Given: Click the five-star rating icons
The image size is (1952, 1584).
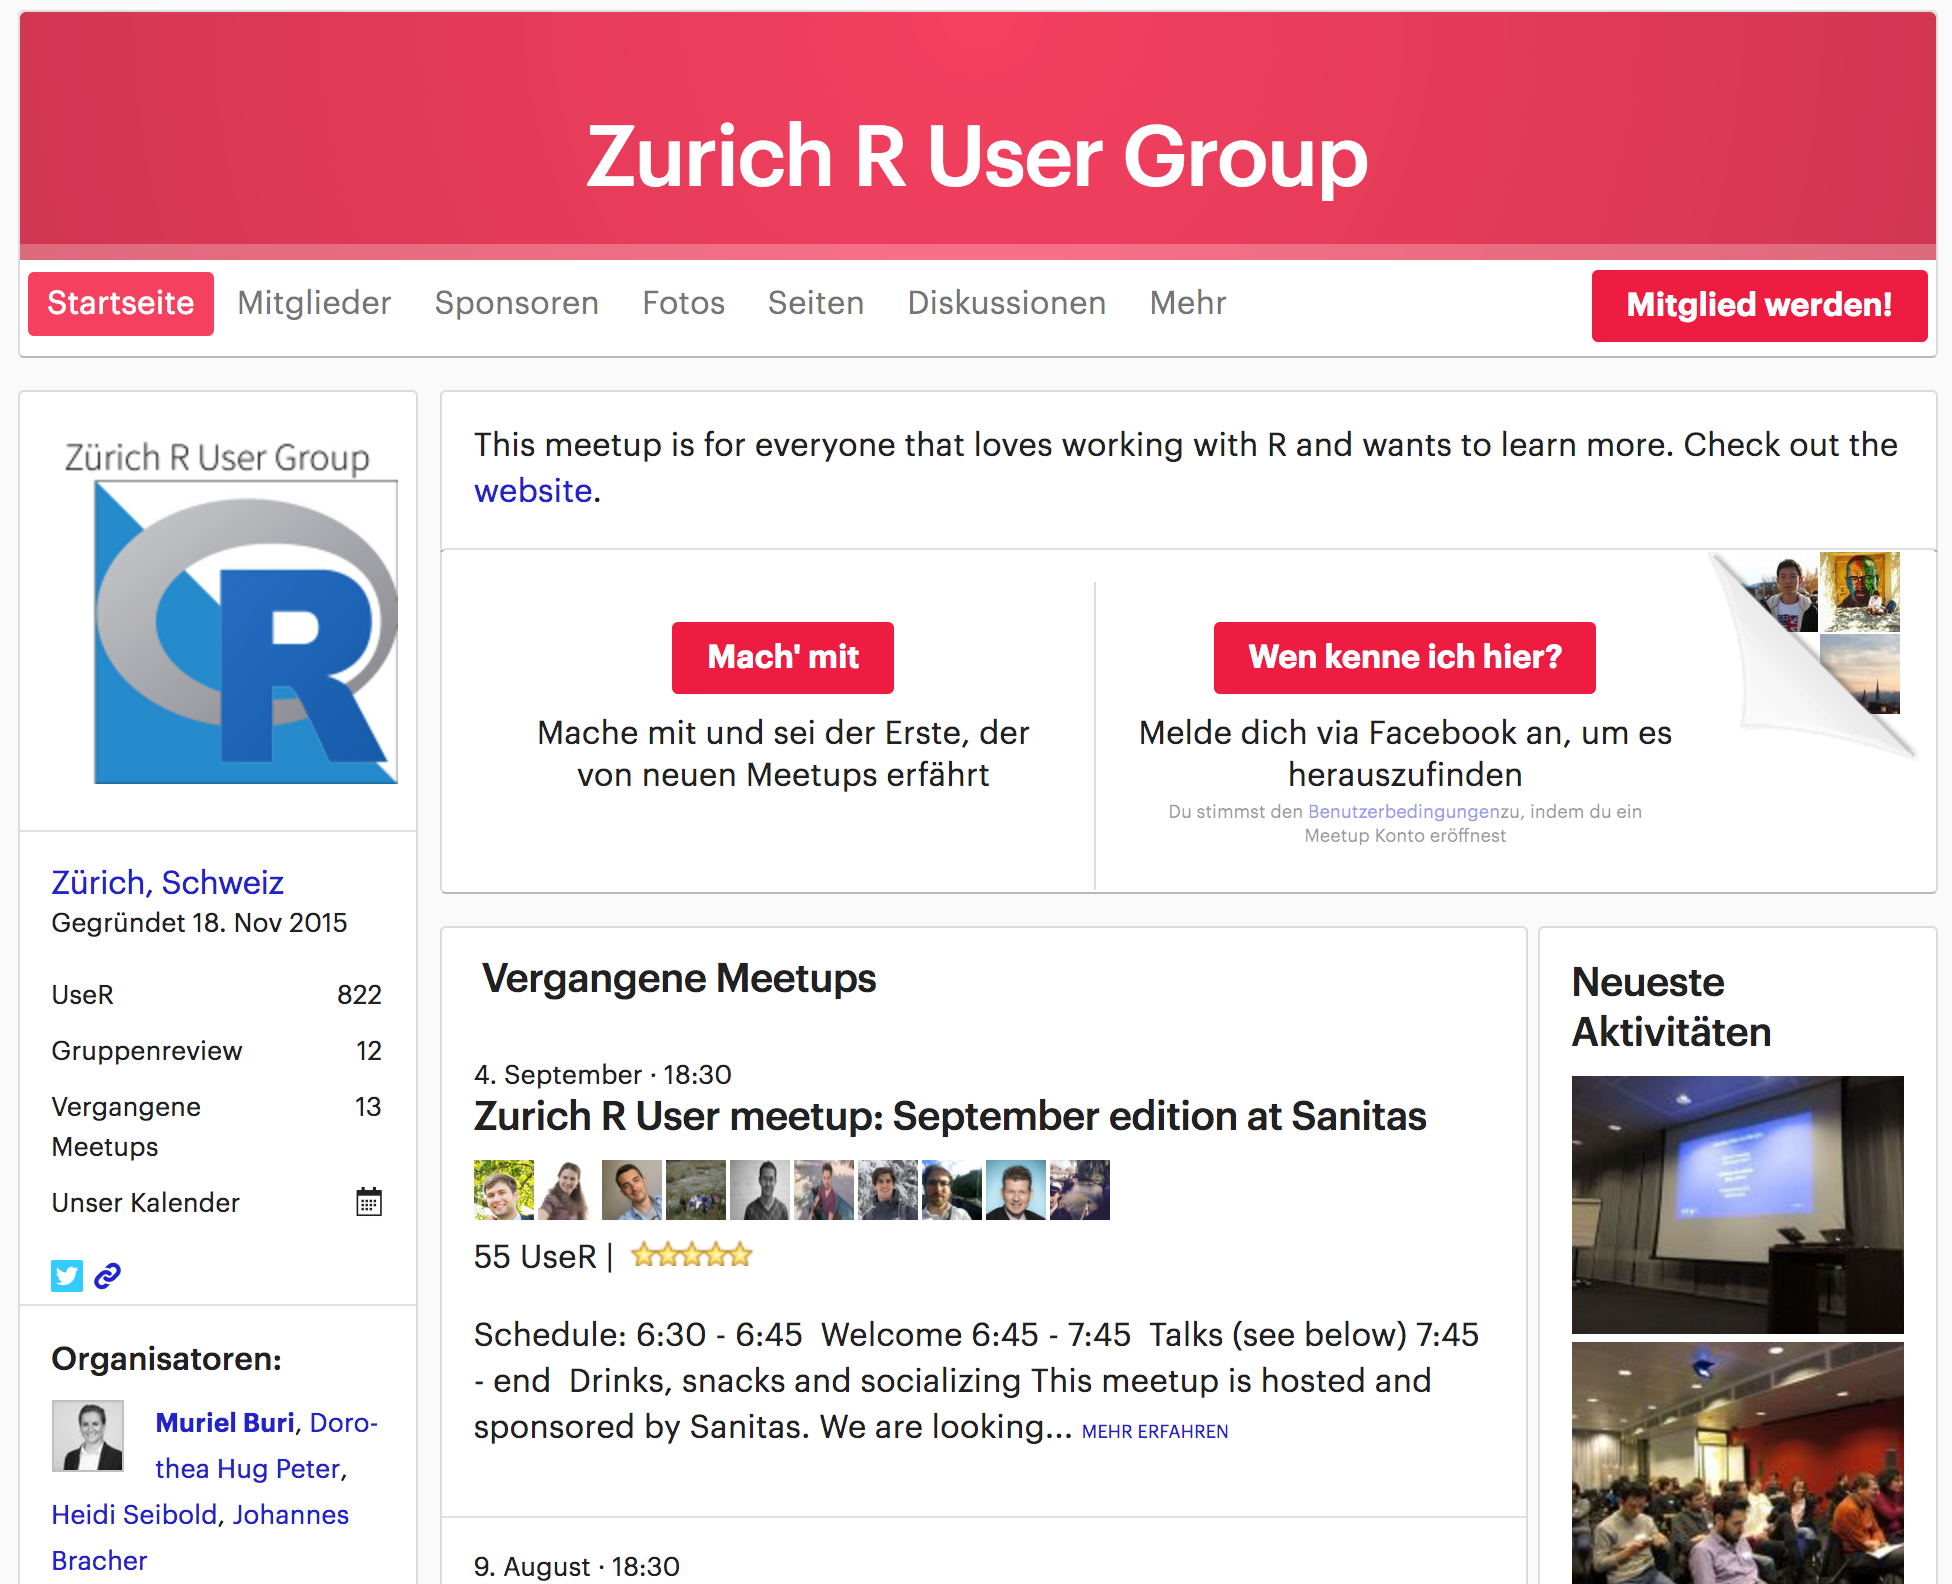Looking at the screenshot, I should tap(691, 1255).
